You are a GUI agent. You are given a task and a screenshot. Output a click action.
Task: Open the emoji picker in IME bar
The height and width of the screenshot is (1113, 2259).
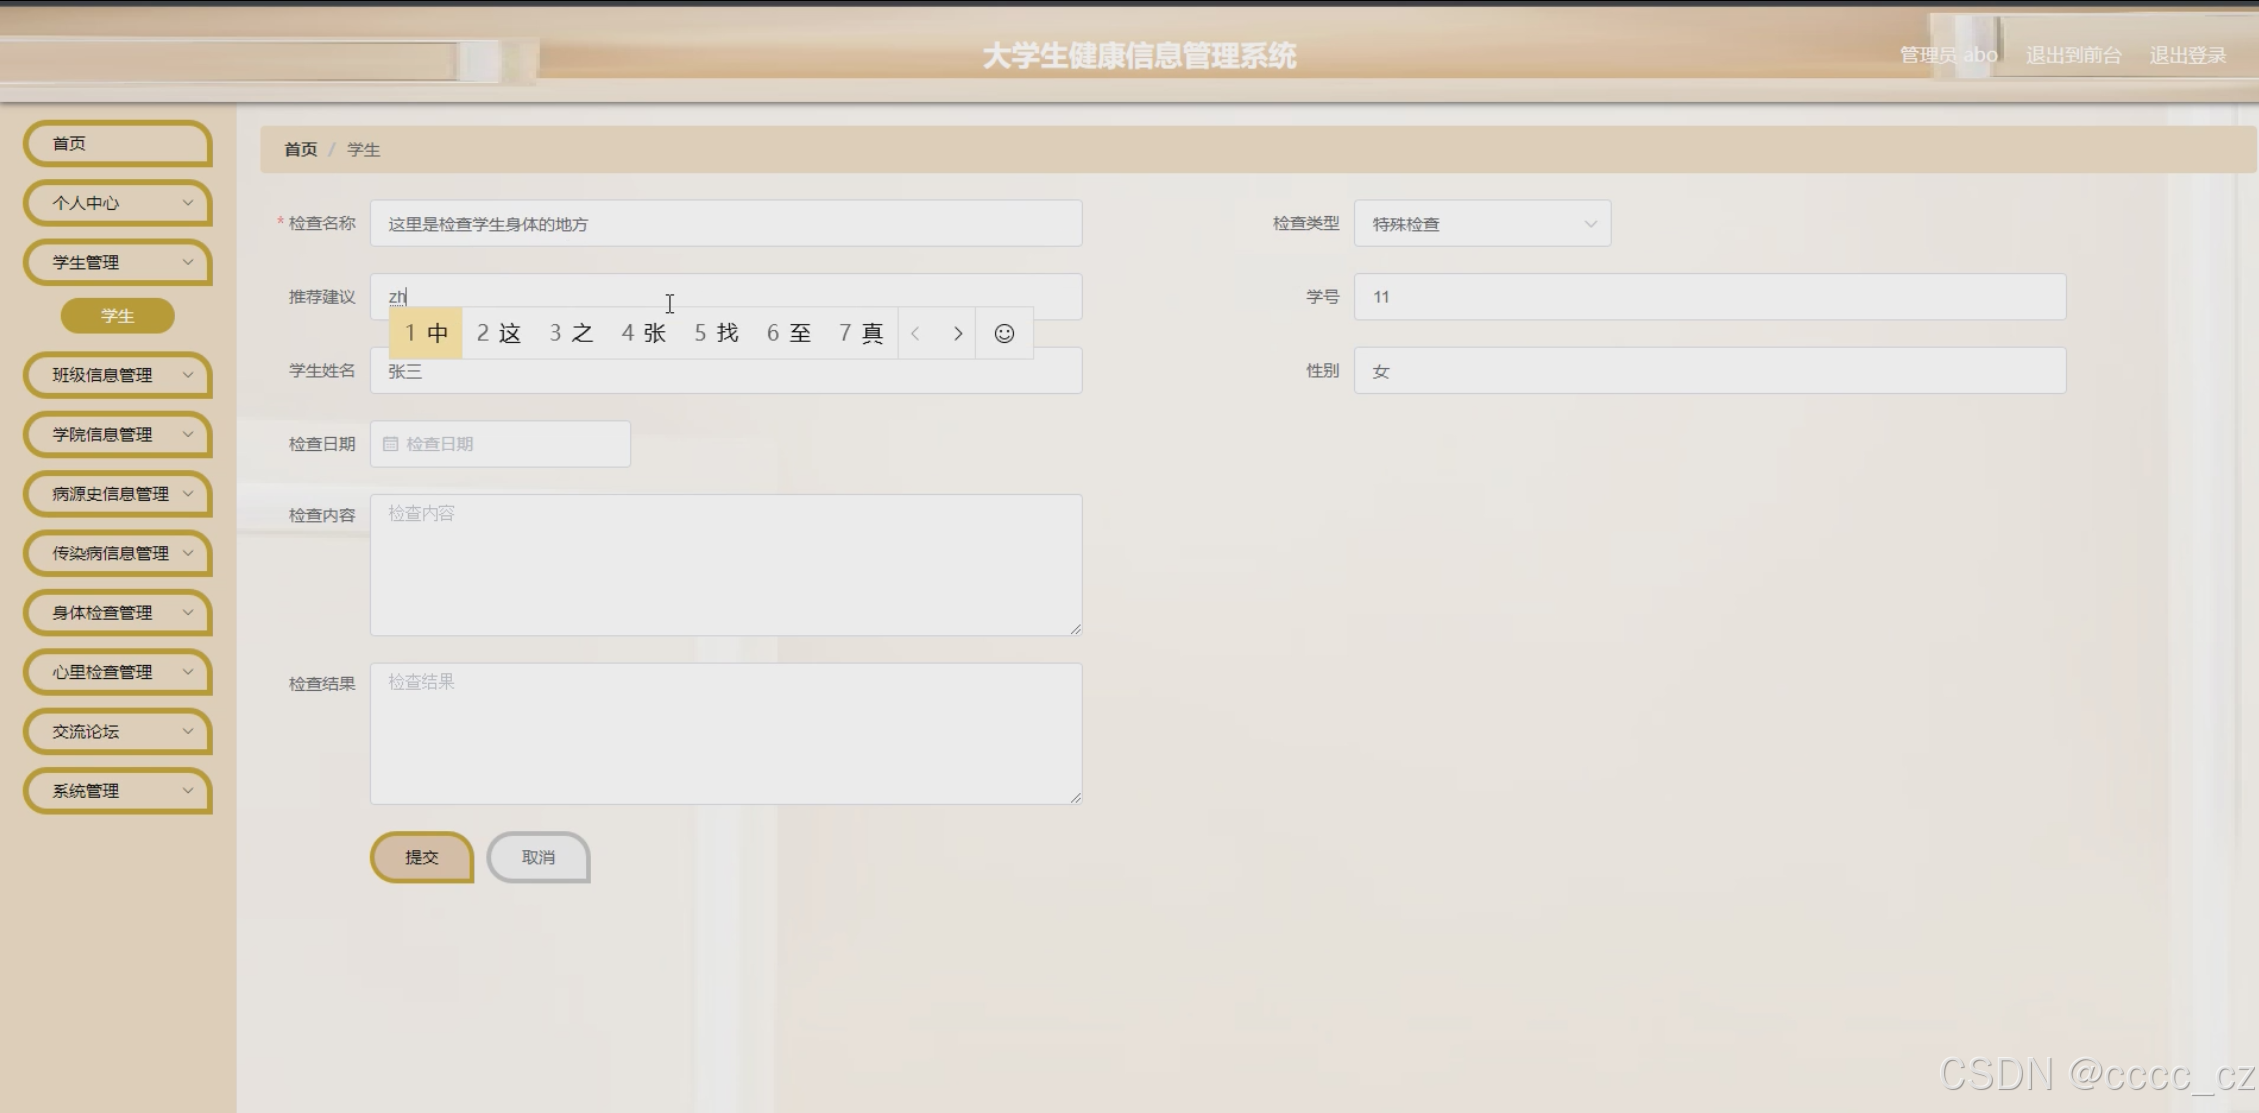coord(1004,334)
